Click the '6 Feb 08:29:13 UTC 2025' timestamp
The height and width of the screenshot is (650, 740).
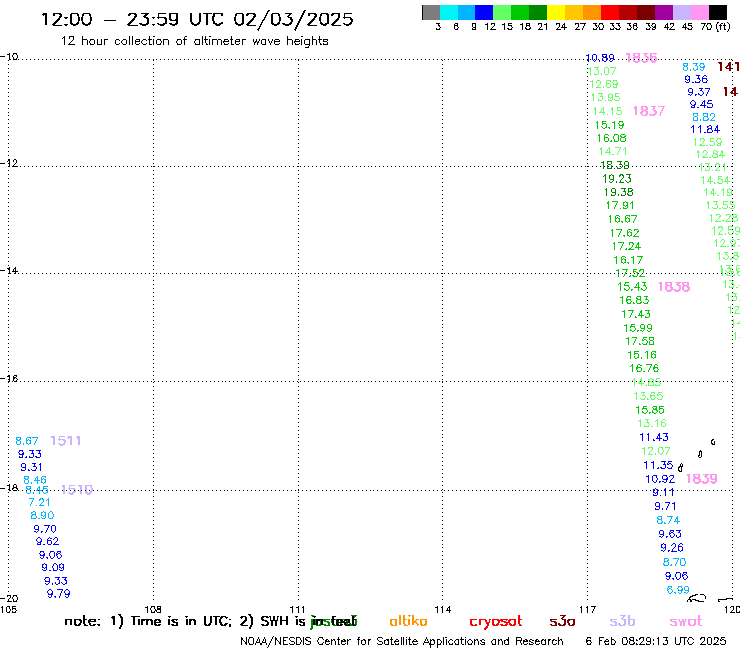(x=656, y=641)
